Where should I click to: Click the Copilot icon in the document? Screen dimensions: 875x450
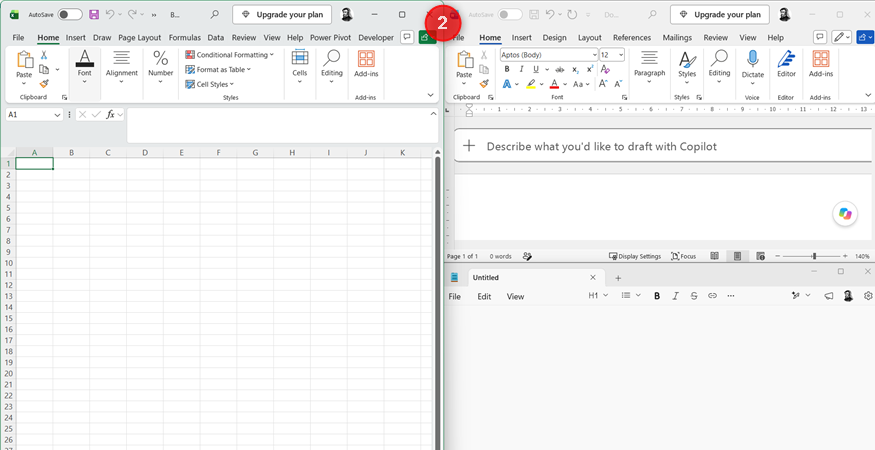pyautogui.click(x=845, y=214)
